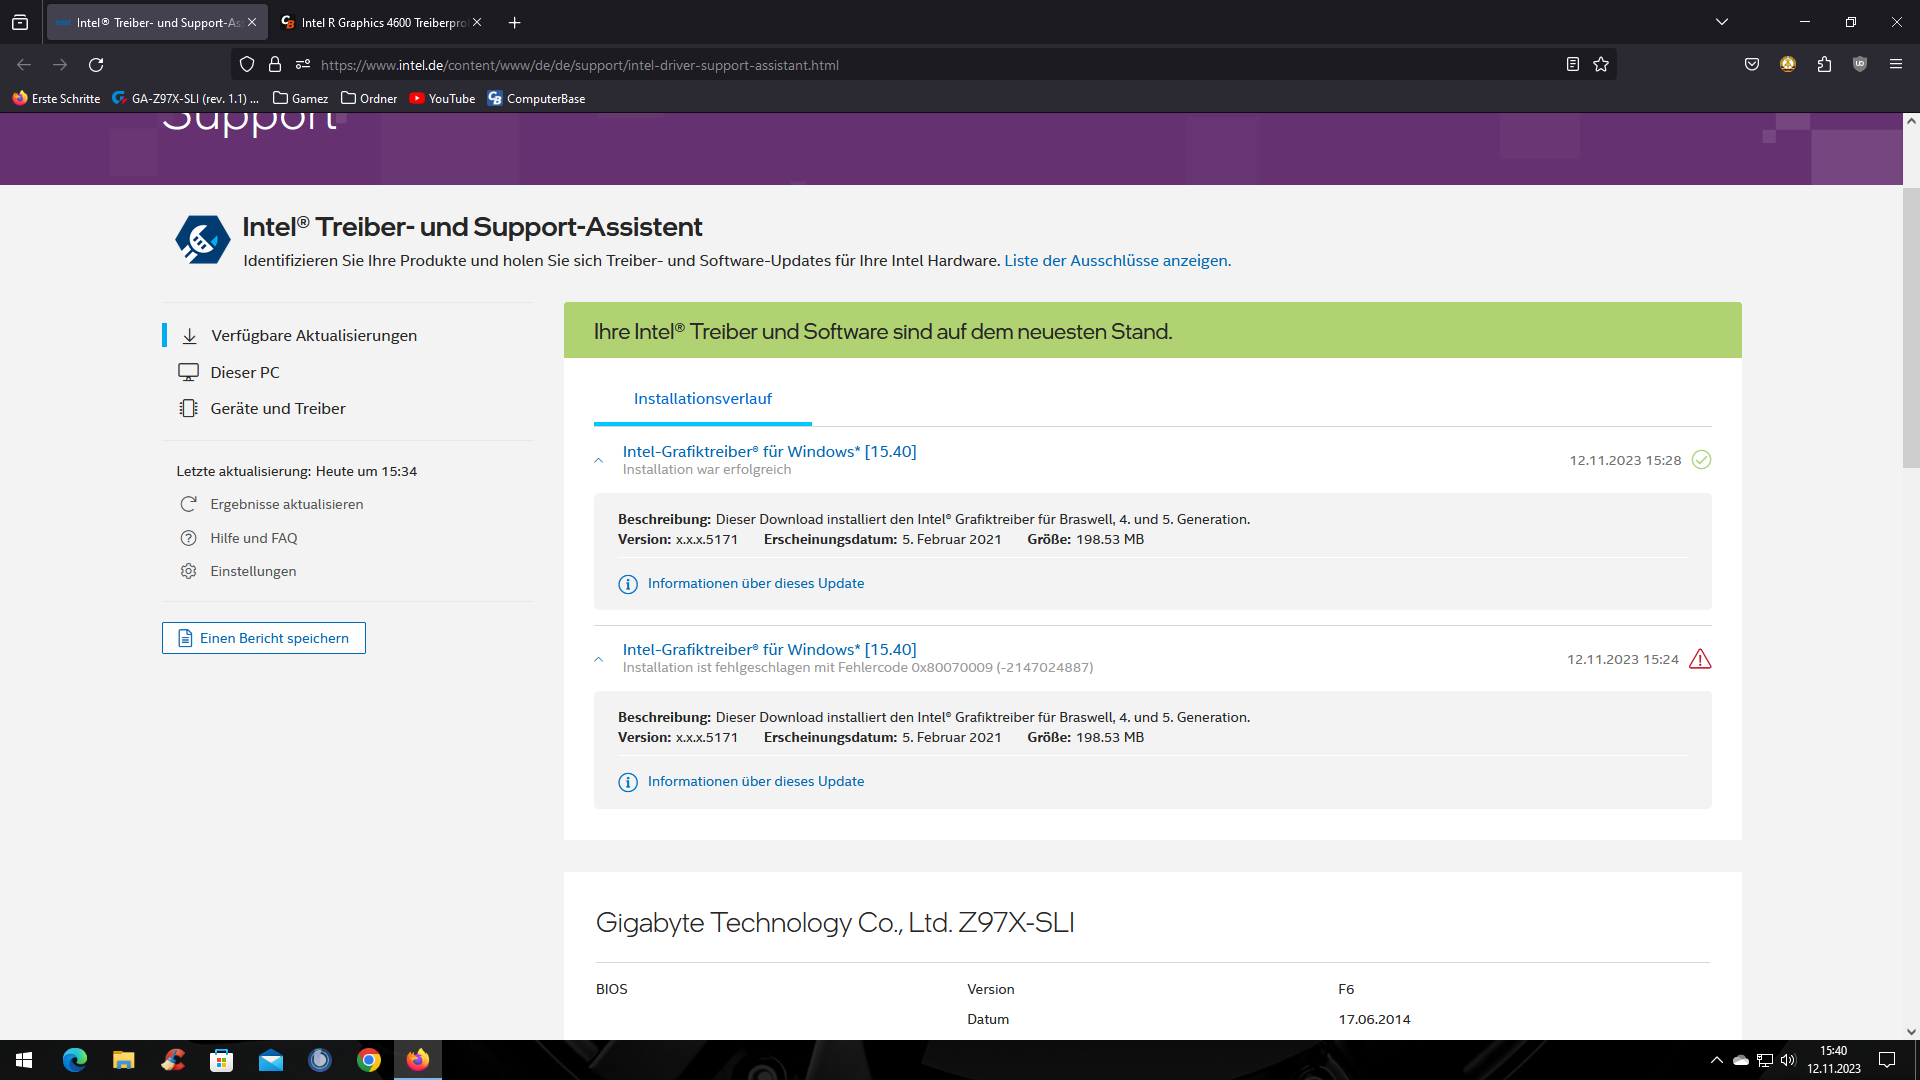Open Firefox hamburger application menu
The image size is (1920, 1080).
click(x=1896, y=65)
